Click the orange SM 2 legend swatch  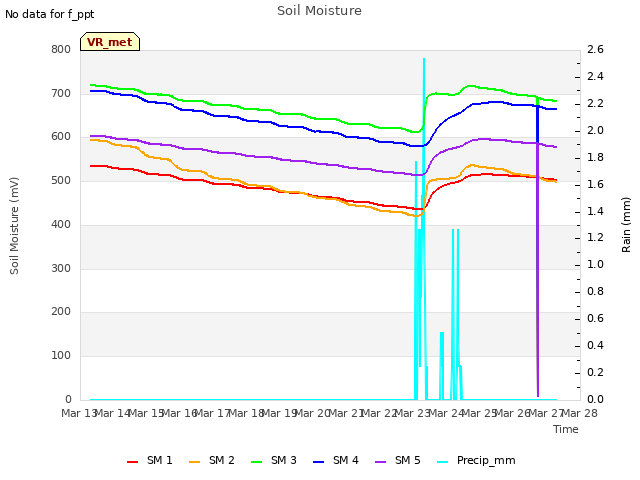pos(194,462)
